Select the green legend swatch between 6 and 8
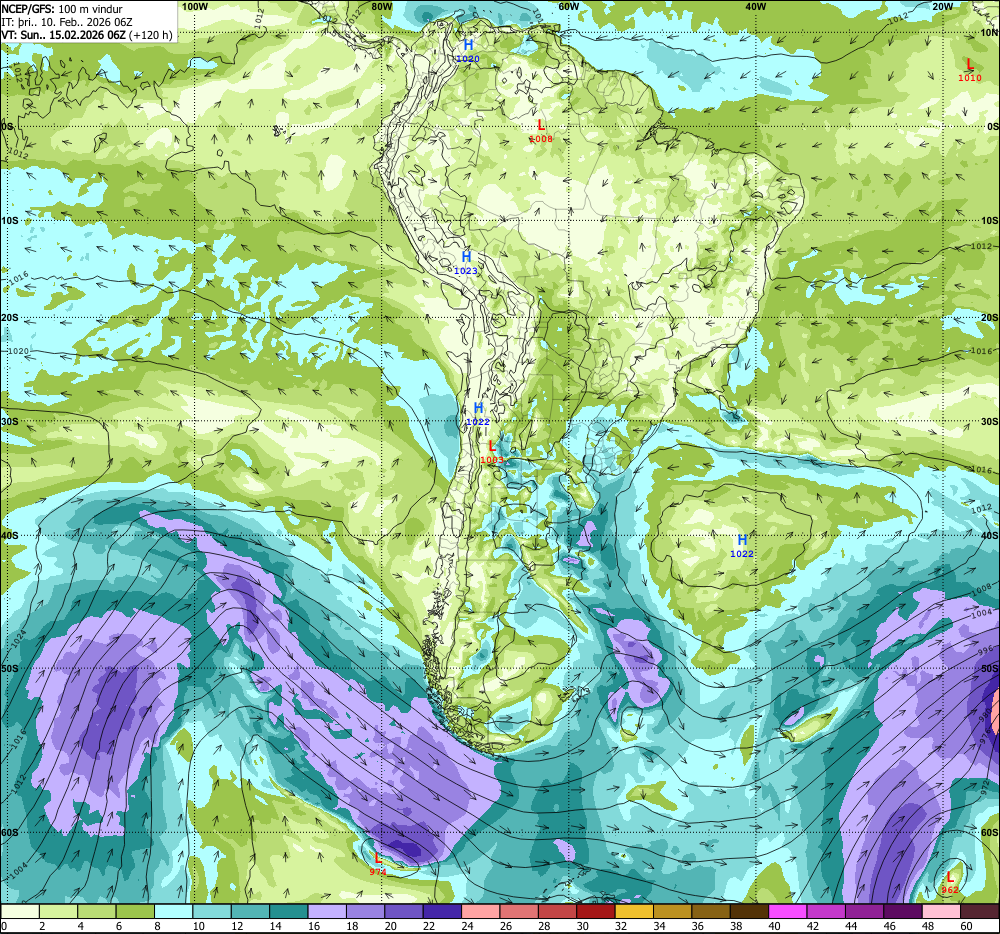The width and height of the screenshot is (1000, 934). (135, 911)
